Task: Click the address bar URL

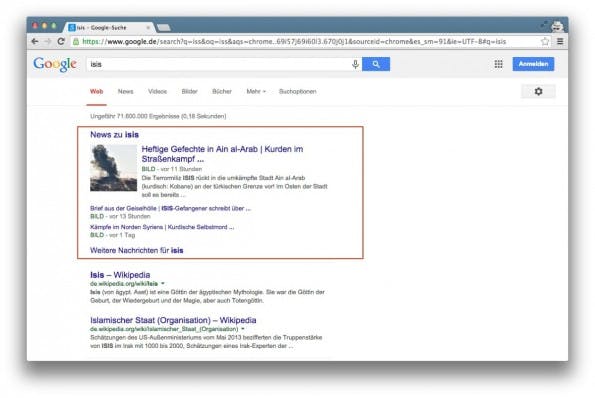Action: tap(294, 41)
